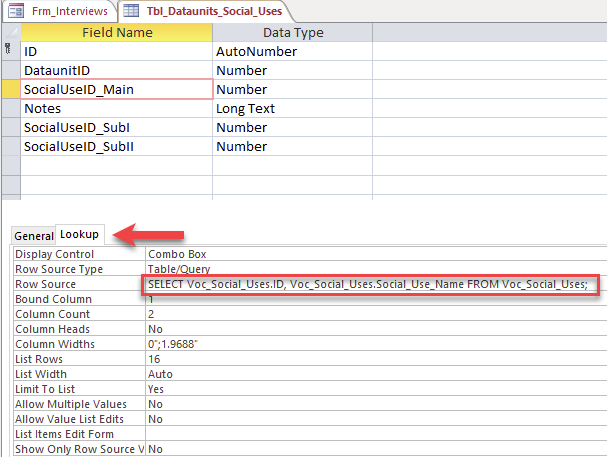Select the DataunitID field row

point(117,70)
